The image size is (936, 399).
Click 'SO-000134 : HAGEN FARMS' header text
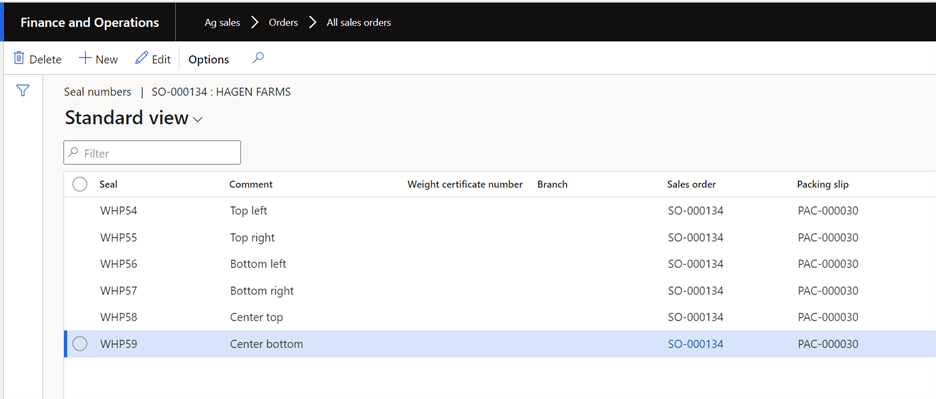pyautogui.click(x=221, y=92)
